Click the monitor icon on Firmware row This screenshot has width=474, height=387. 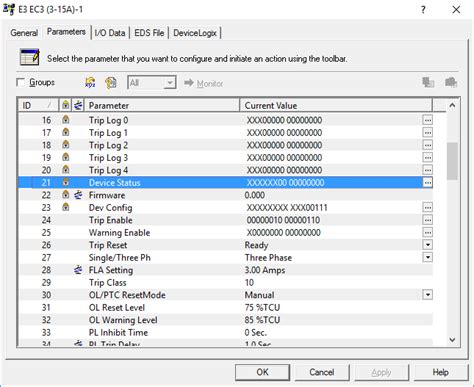78,195
